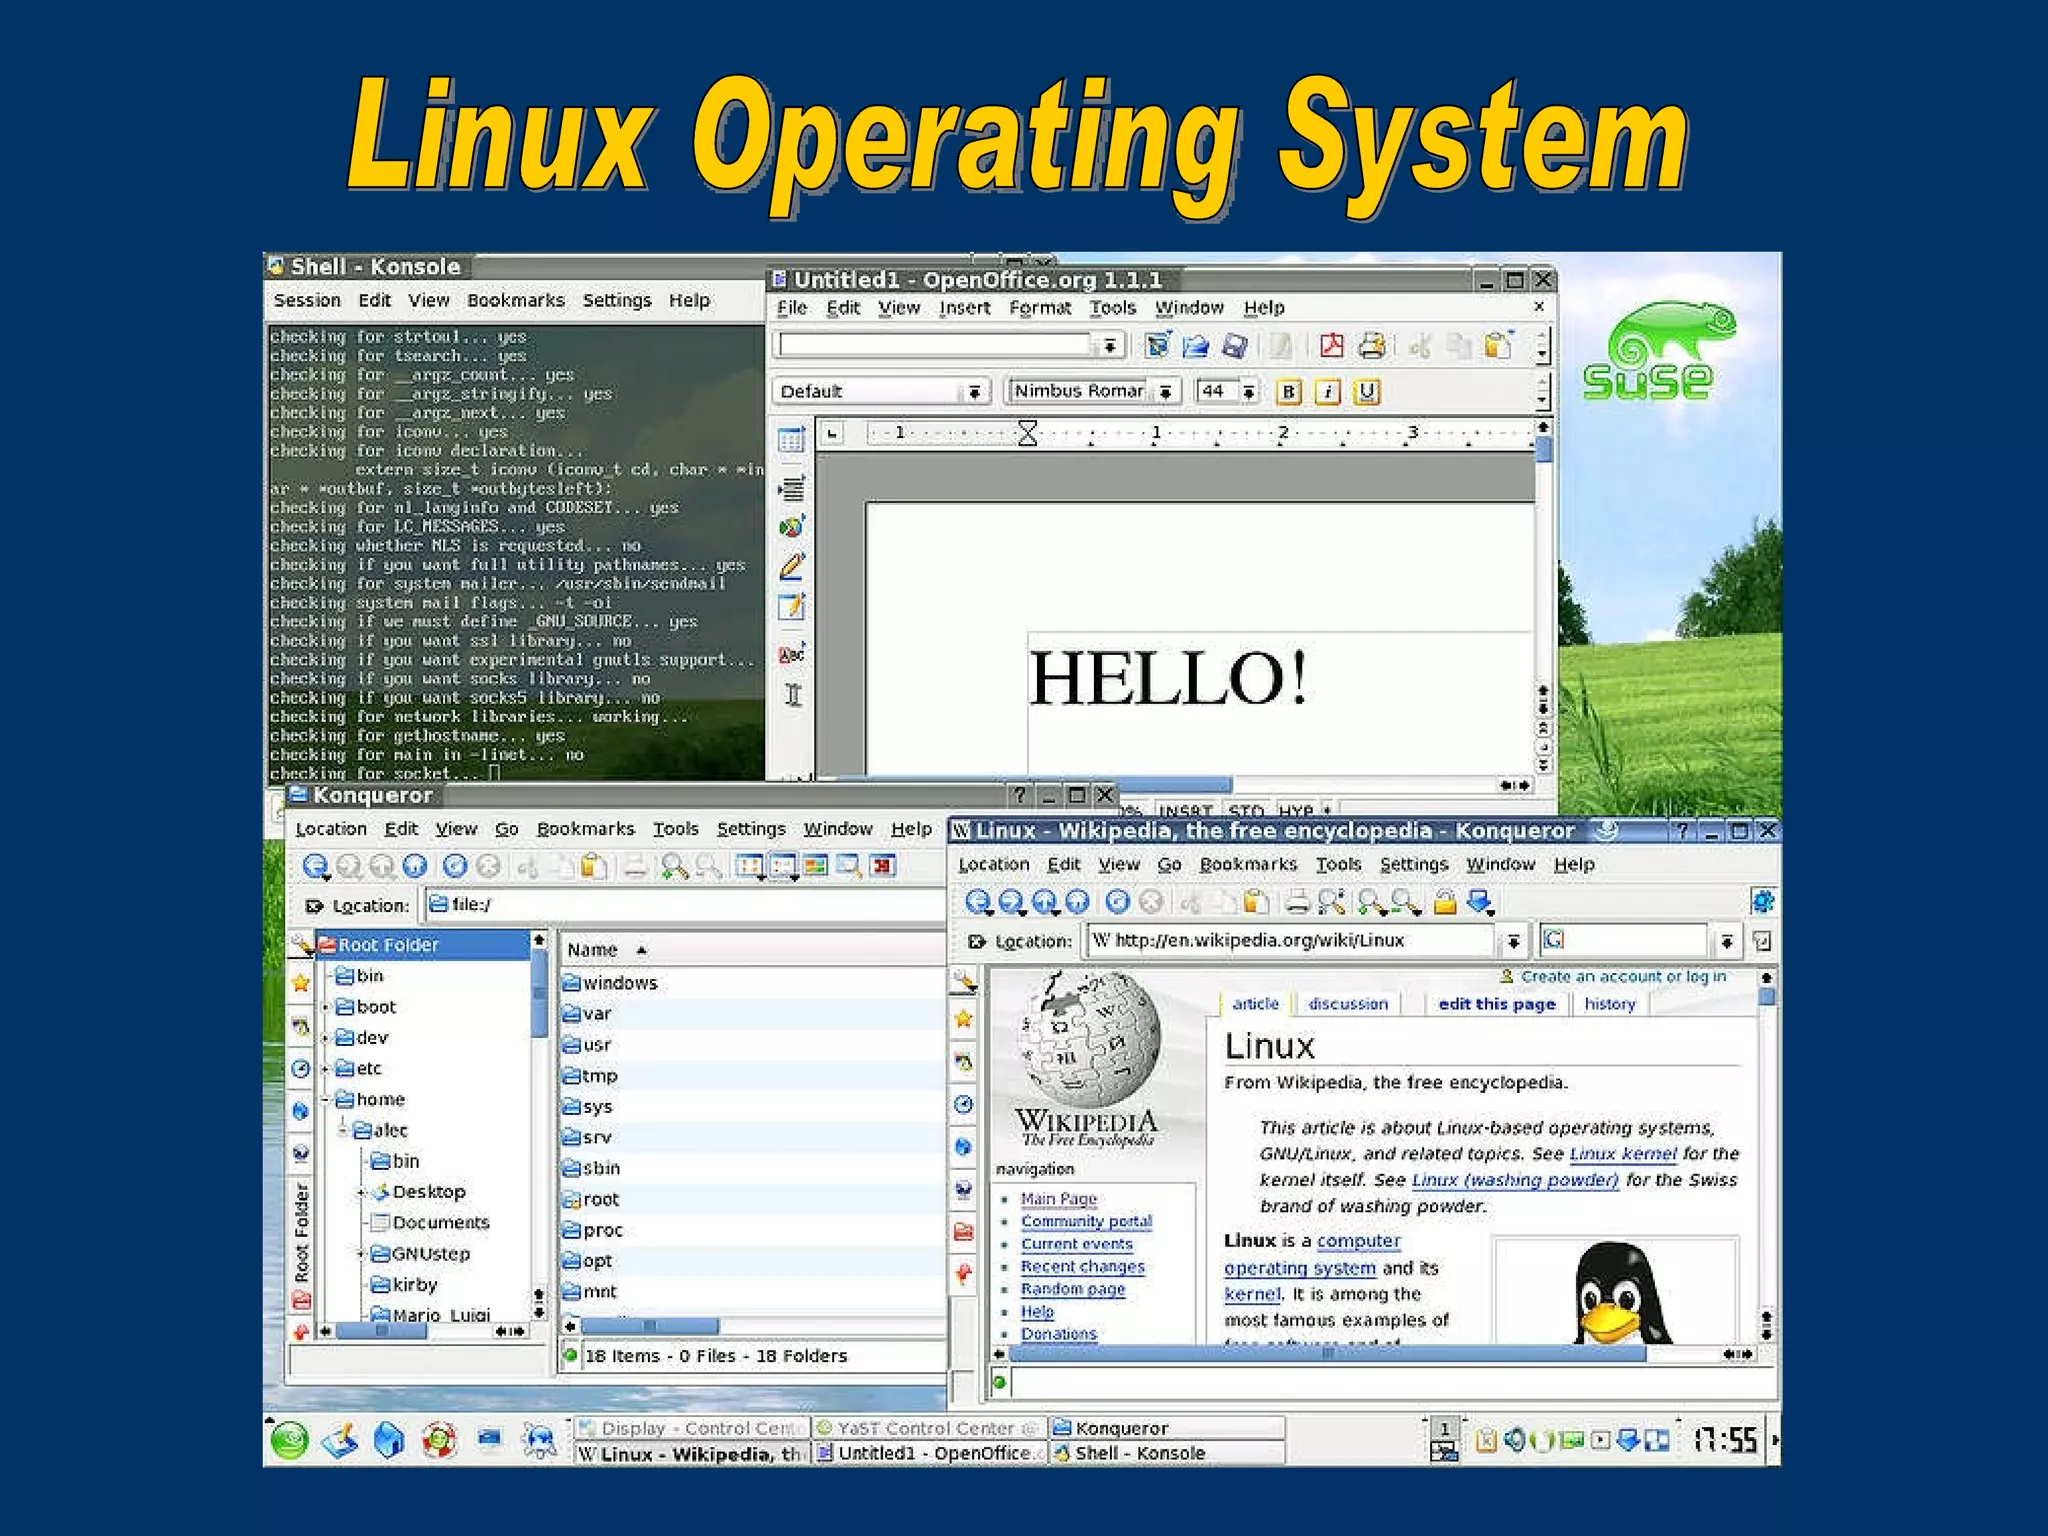Open the URL field dropdown in OpenOffice toolbar
2048x1536 pixels.
pos(1109,346)
